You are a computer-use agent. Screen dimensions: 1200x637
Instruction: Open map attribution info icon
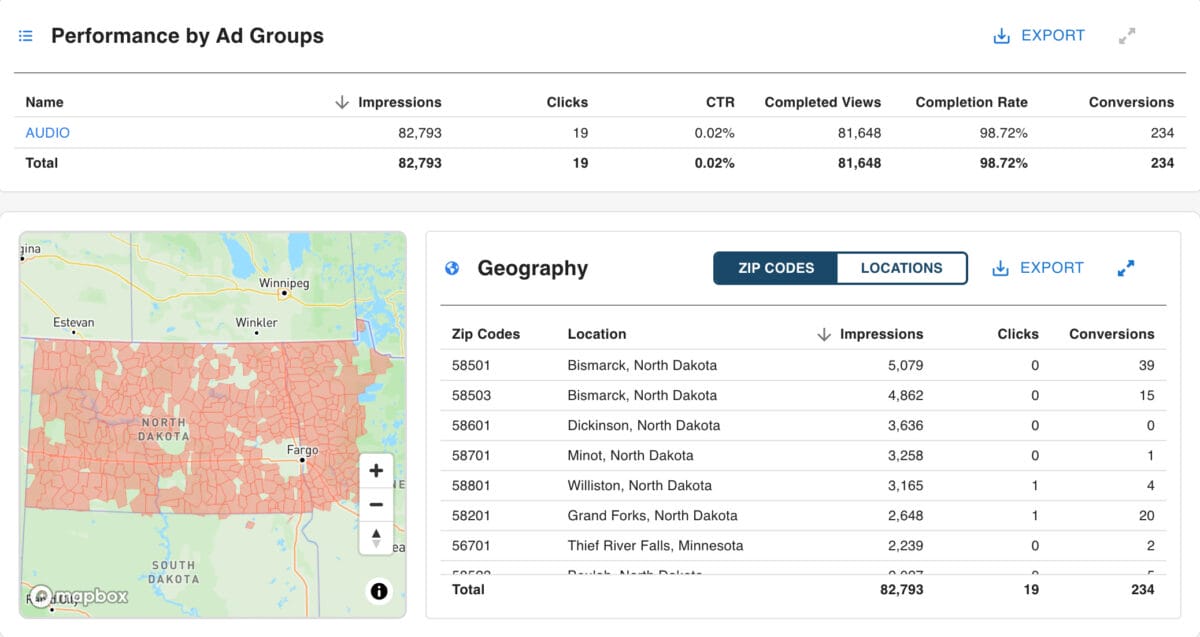pos(379,592)
